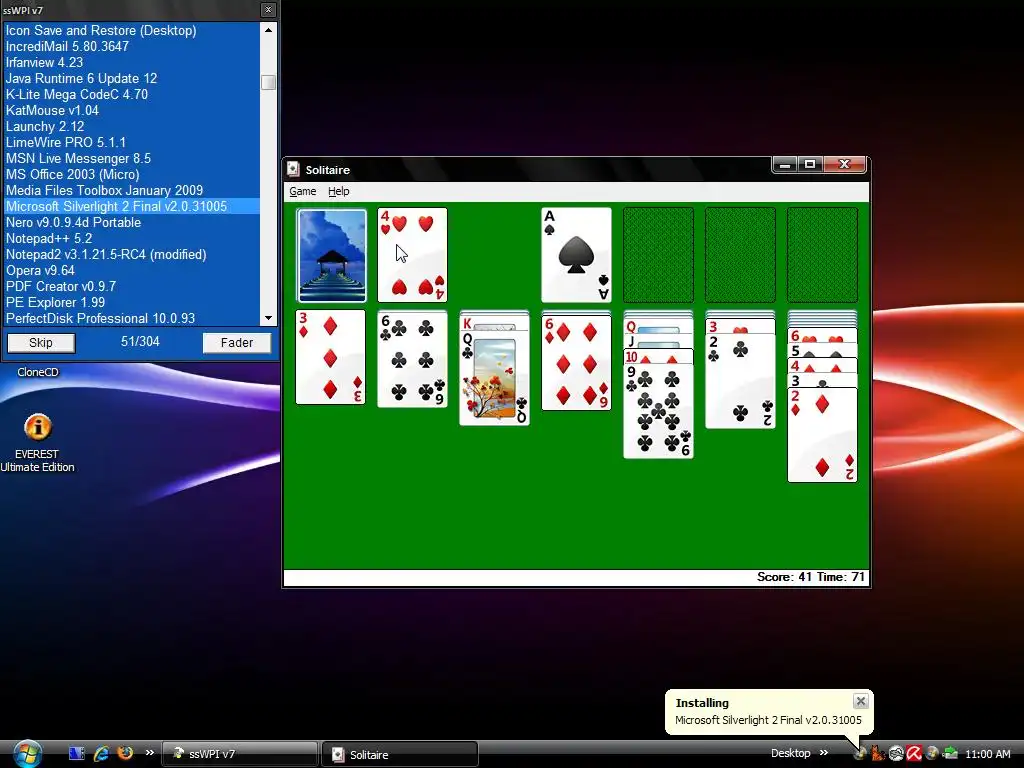
Task: Select the 3 of diamonds card
Action: click(x=330, y=357)
